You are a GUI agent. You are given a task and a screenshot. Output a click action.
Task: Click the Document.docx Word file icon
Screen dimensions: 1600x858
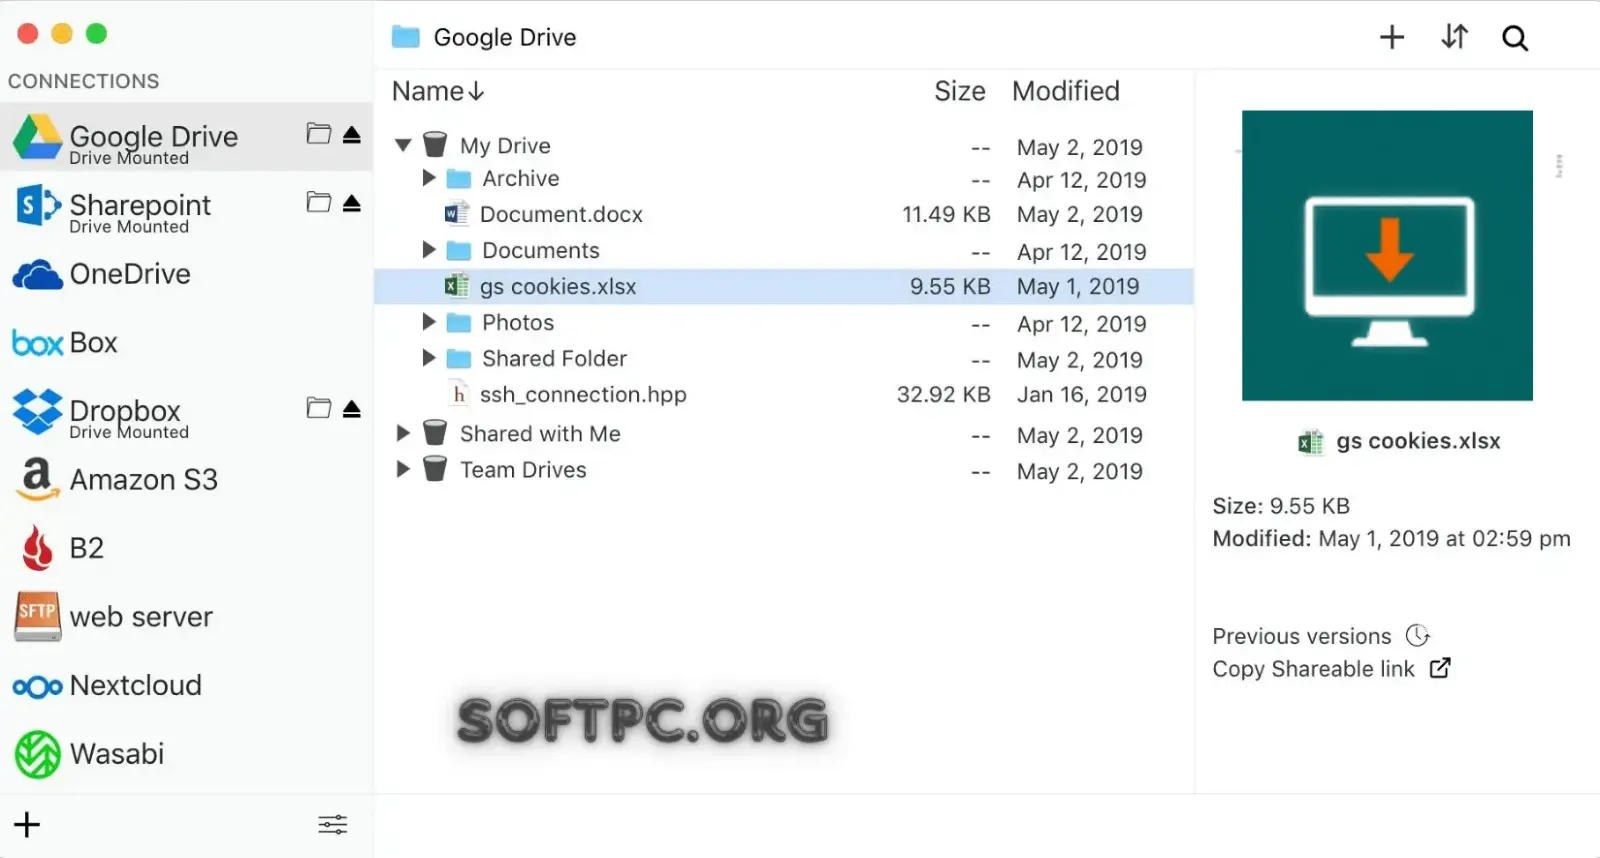pos(457,213)
